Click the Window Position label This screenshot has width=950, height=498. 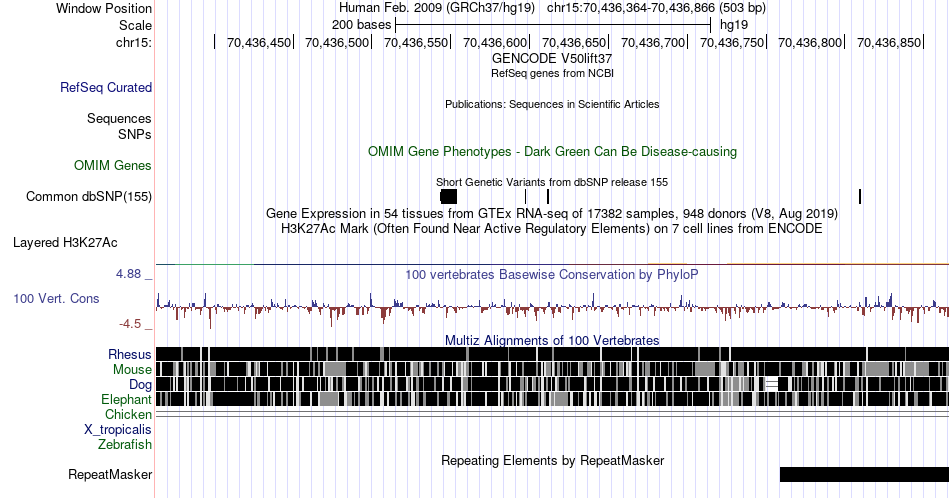click(104, 8)
